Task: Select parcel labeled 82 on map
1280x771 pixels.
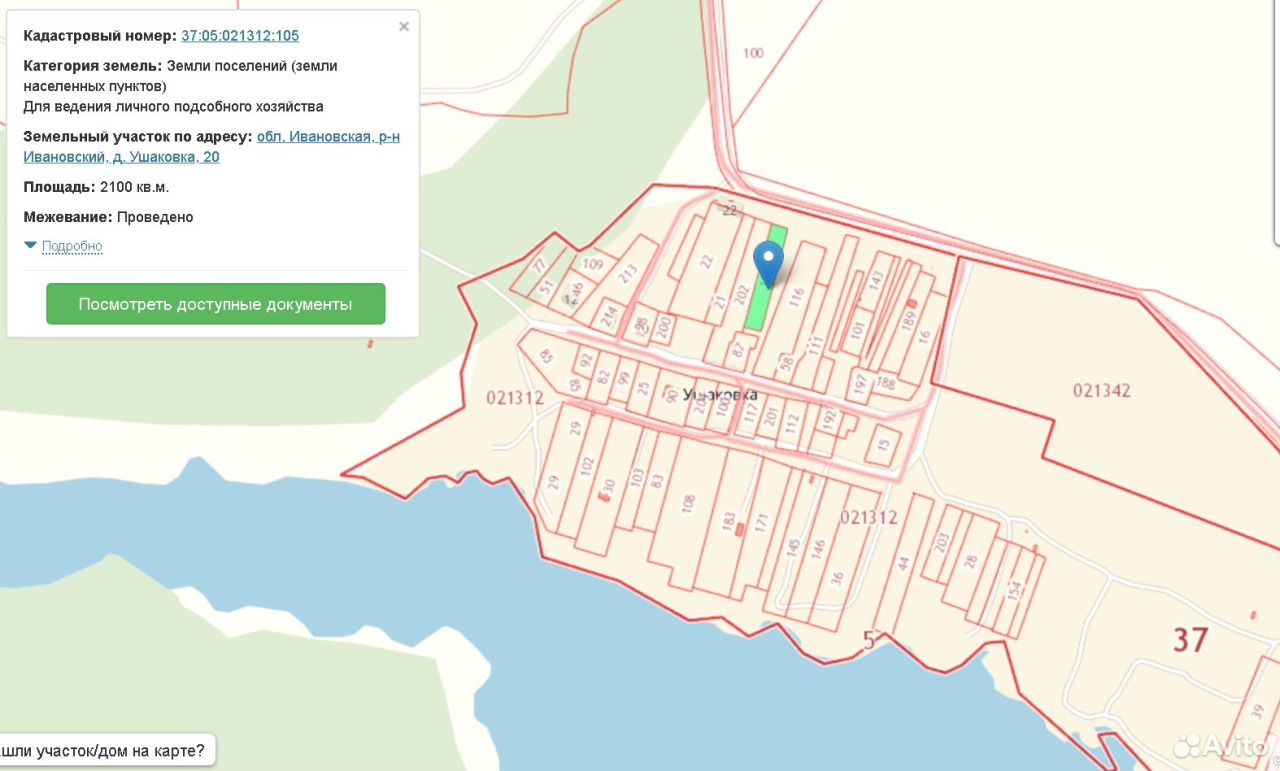Action: tap(602, 376)
